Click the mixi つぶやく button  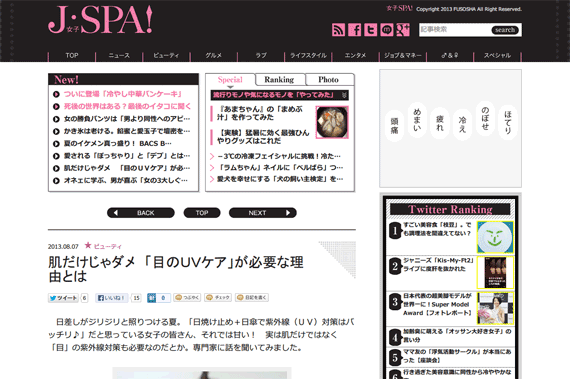(x=187, y=298)
